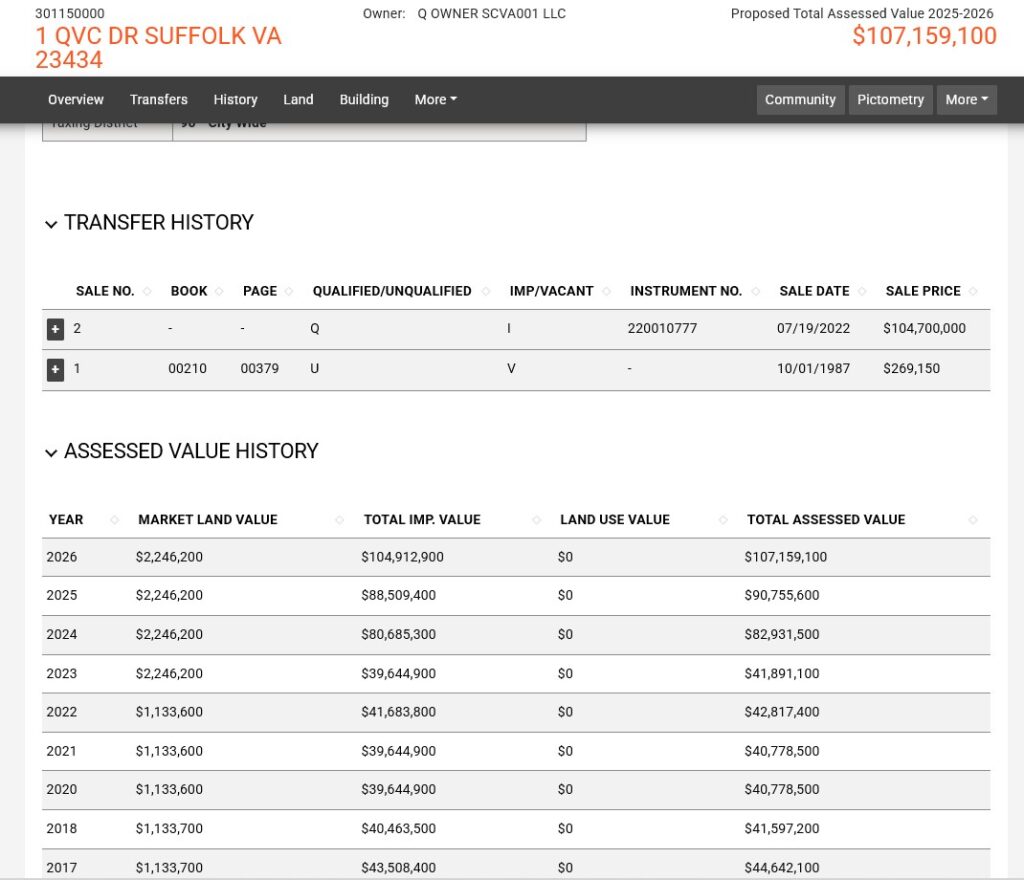Click total assessed value $41,597,200

(x=782, y=828)
